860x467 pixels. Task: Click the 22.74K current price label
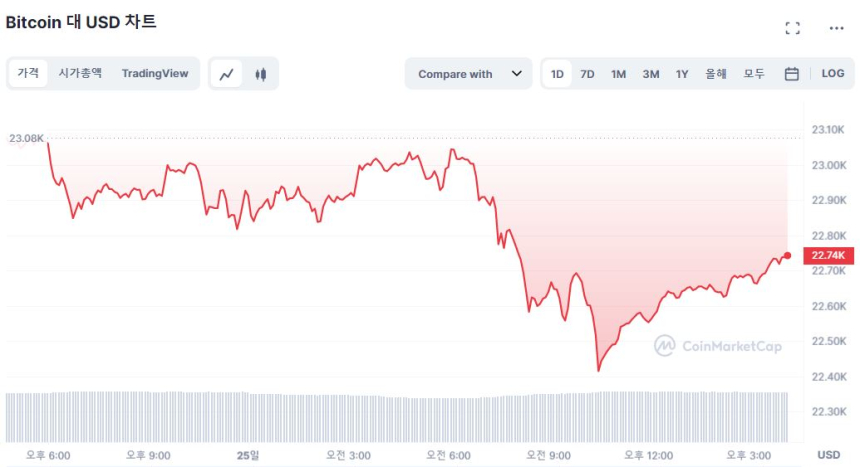(829, 256)
